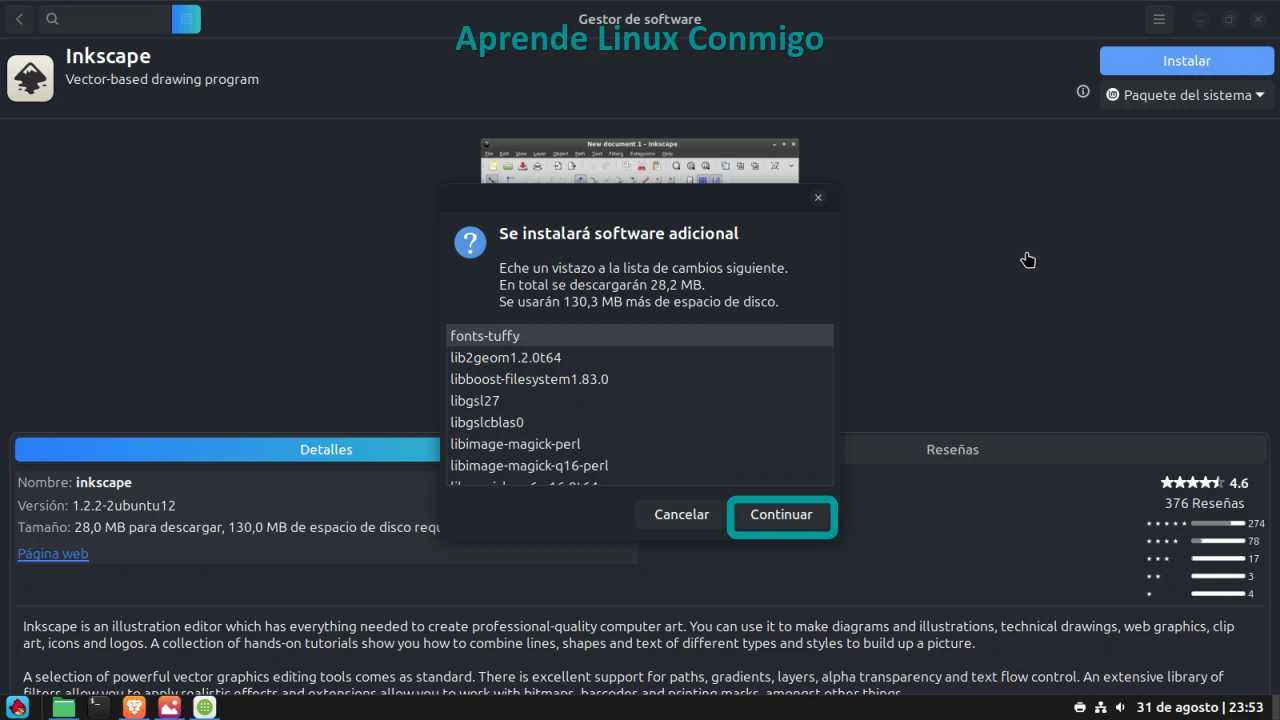Click the green software manager taskbar icon
1280x720 pixels.
[204, 707]
